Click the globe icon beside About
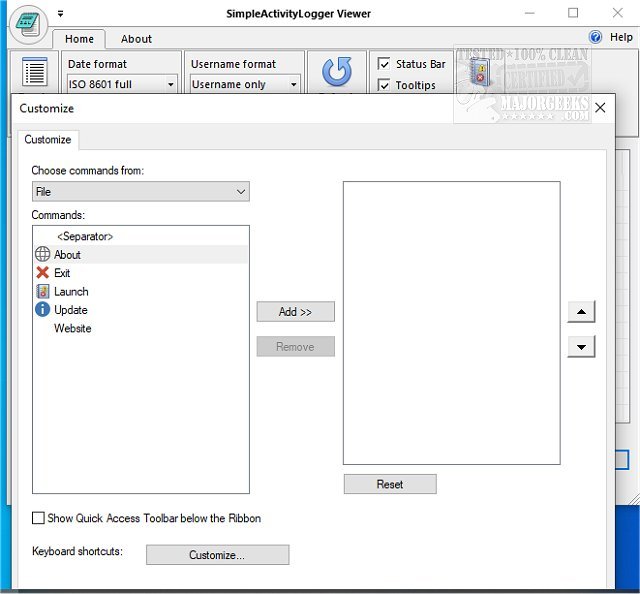 coord(42,254)
